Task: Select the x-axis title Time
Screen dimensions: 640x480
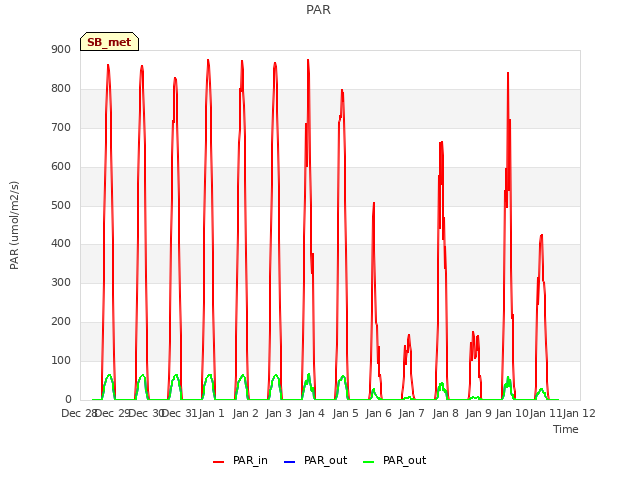Action: pyautogui.click(x=566, y=429)
